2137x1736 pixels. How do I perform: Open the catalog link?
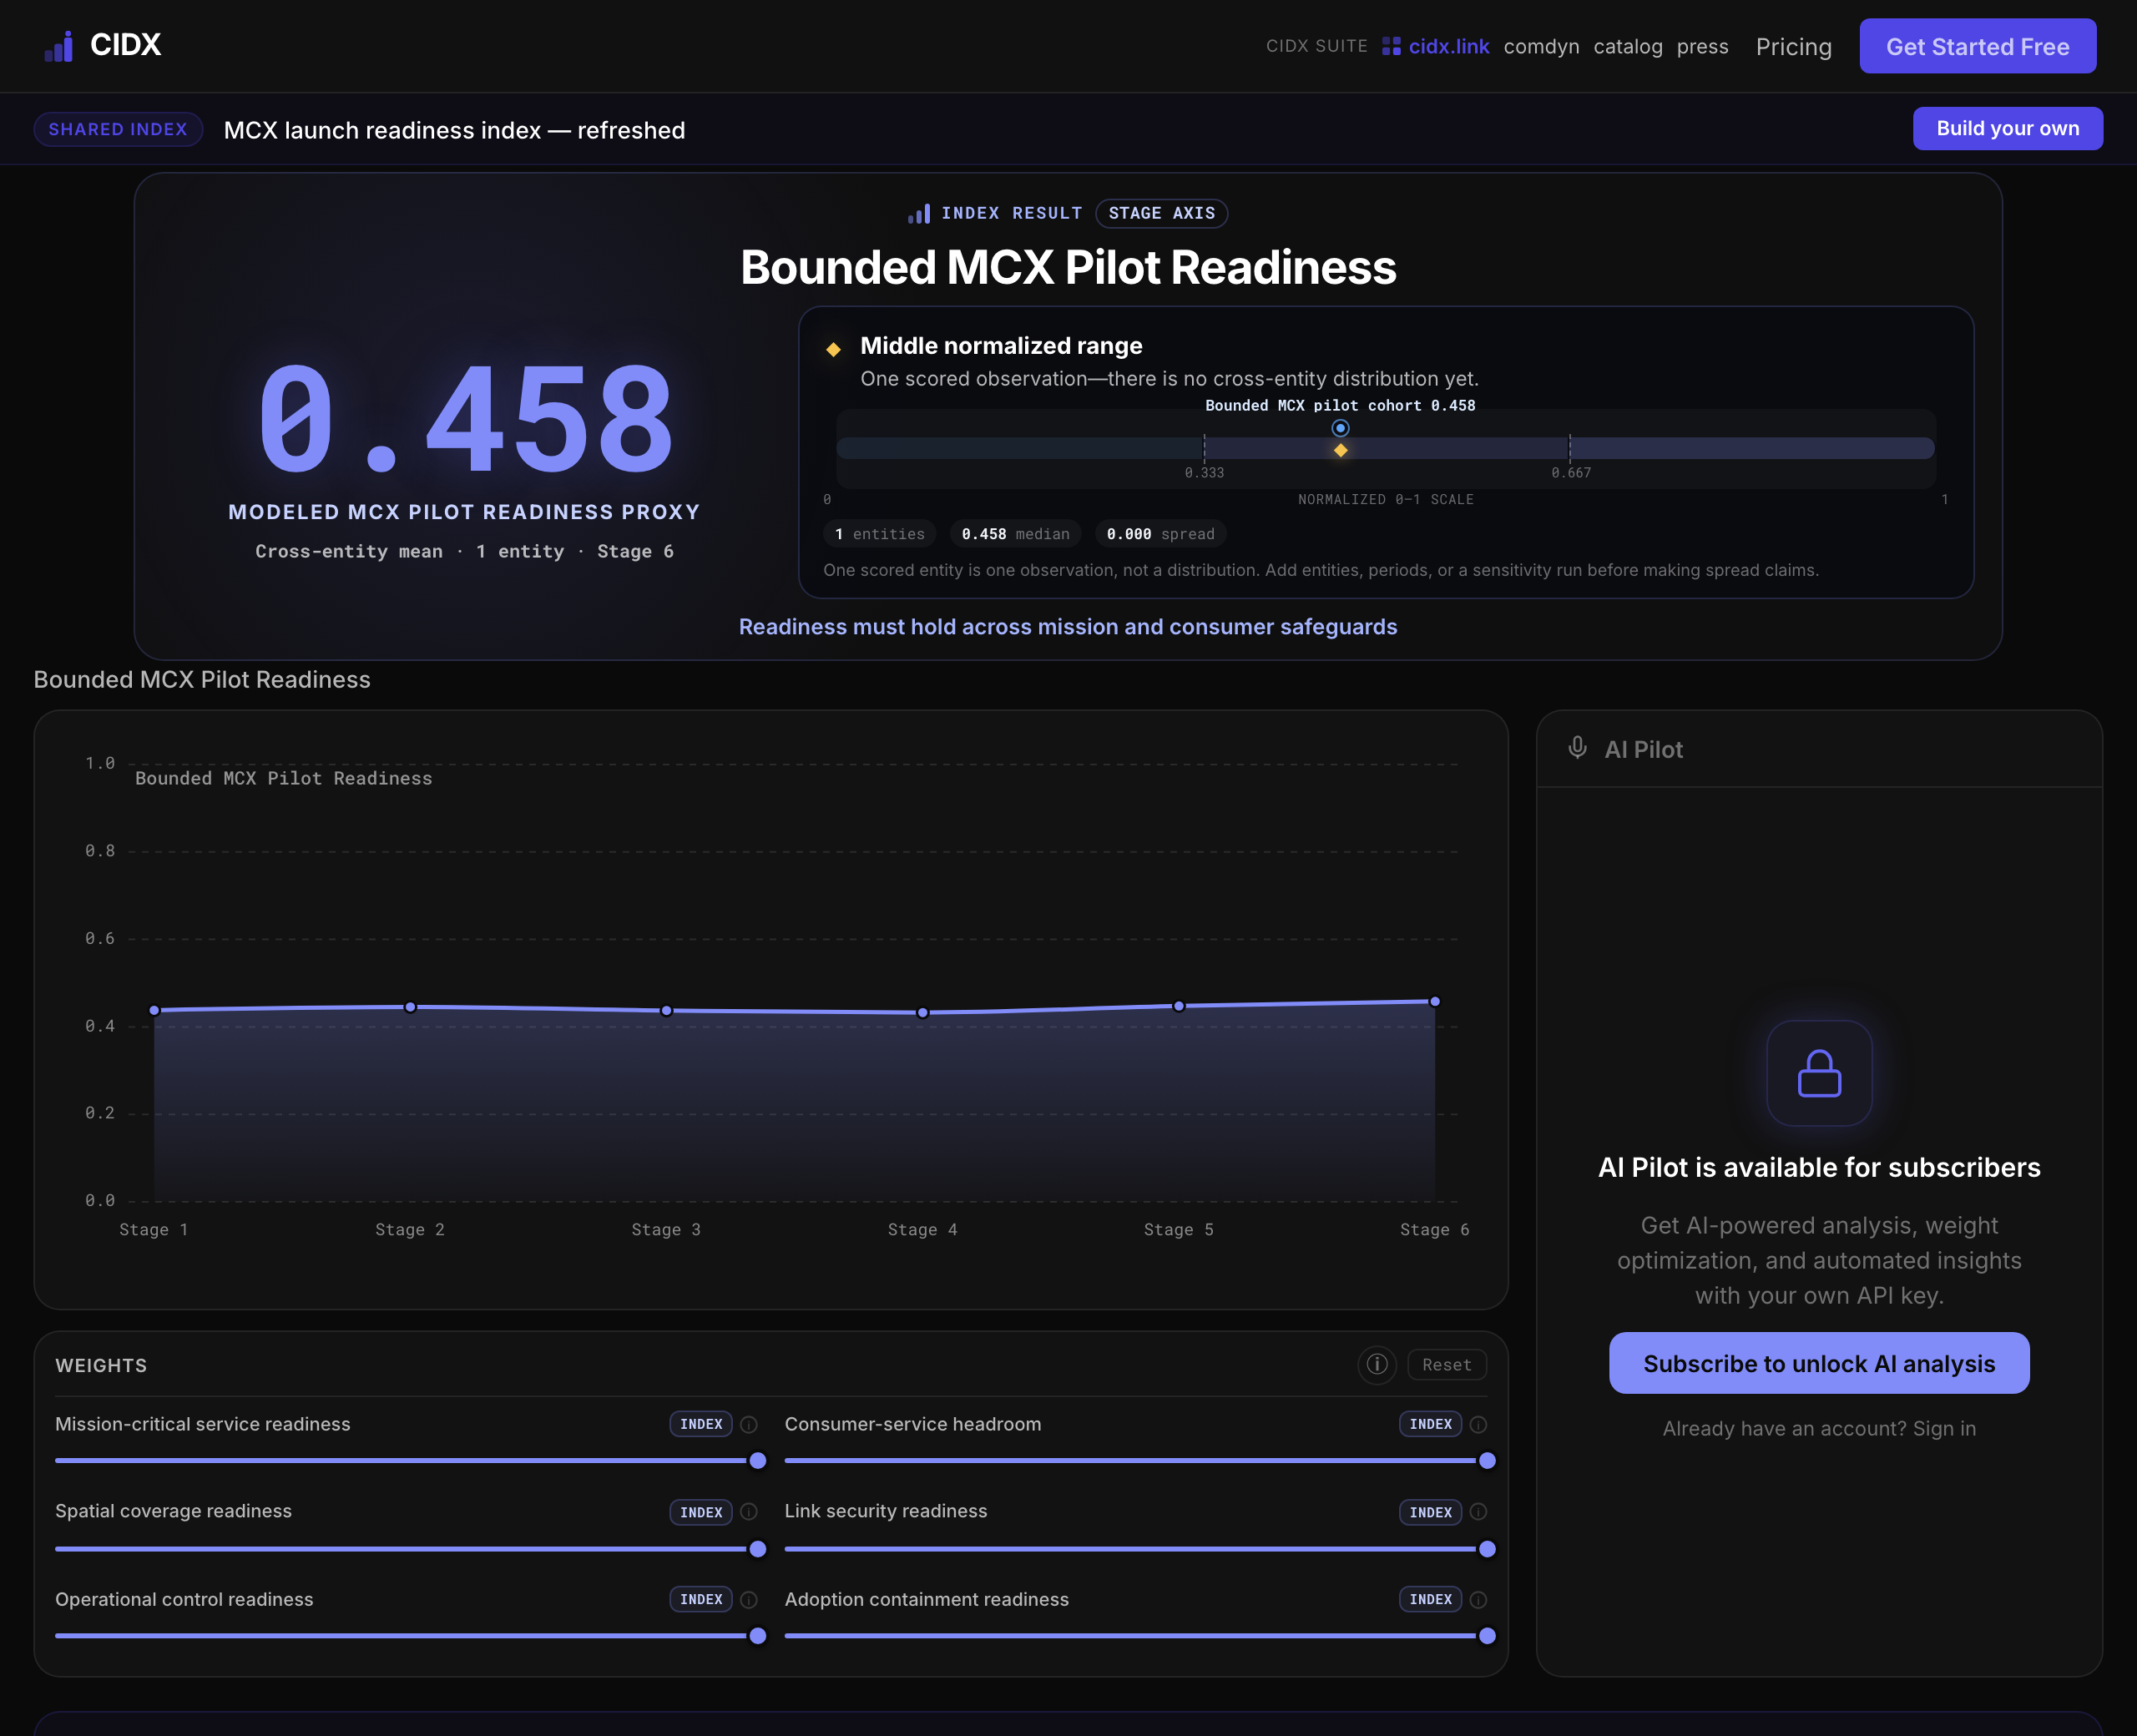tap(1627, 46)
